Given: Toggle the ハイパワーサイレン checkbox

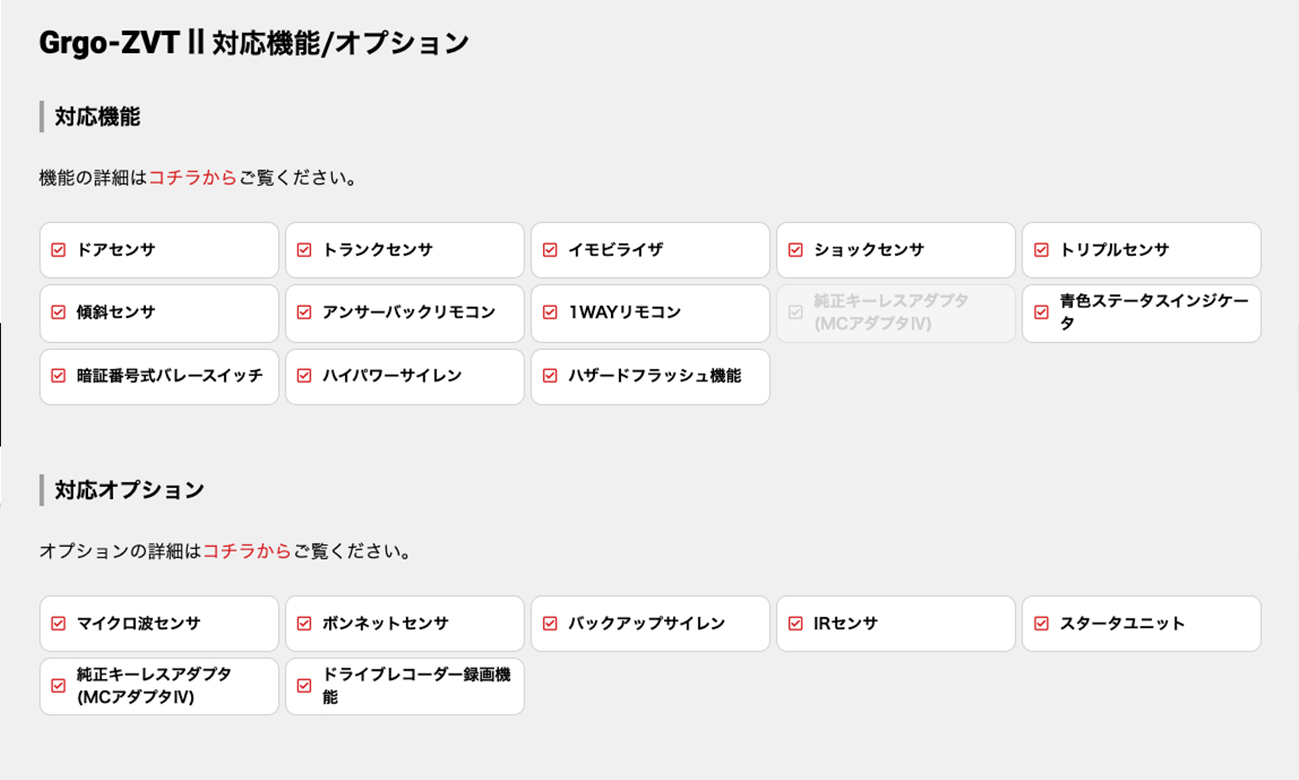Looking at the screenshot, I should pos(304,376).
